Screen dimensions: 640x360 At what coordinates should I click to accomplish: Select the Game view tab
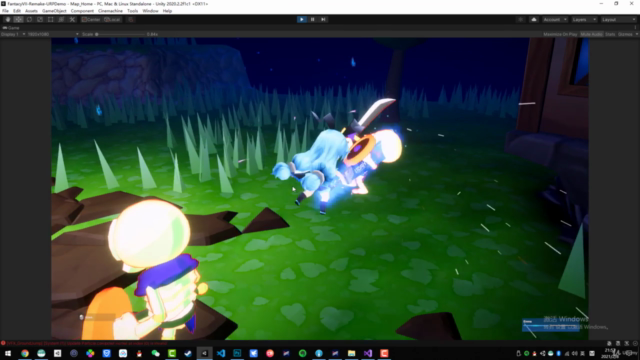click(x=11, y=28)
